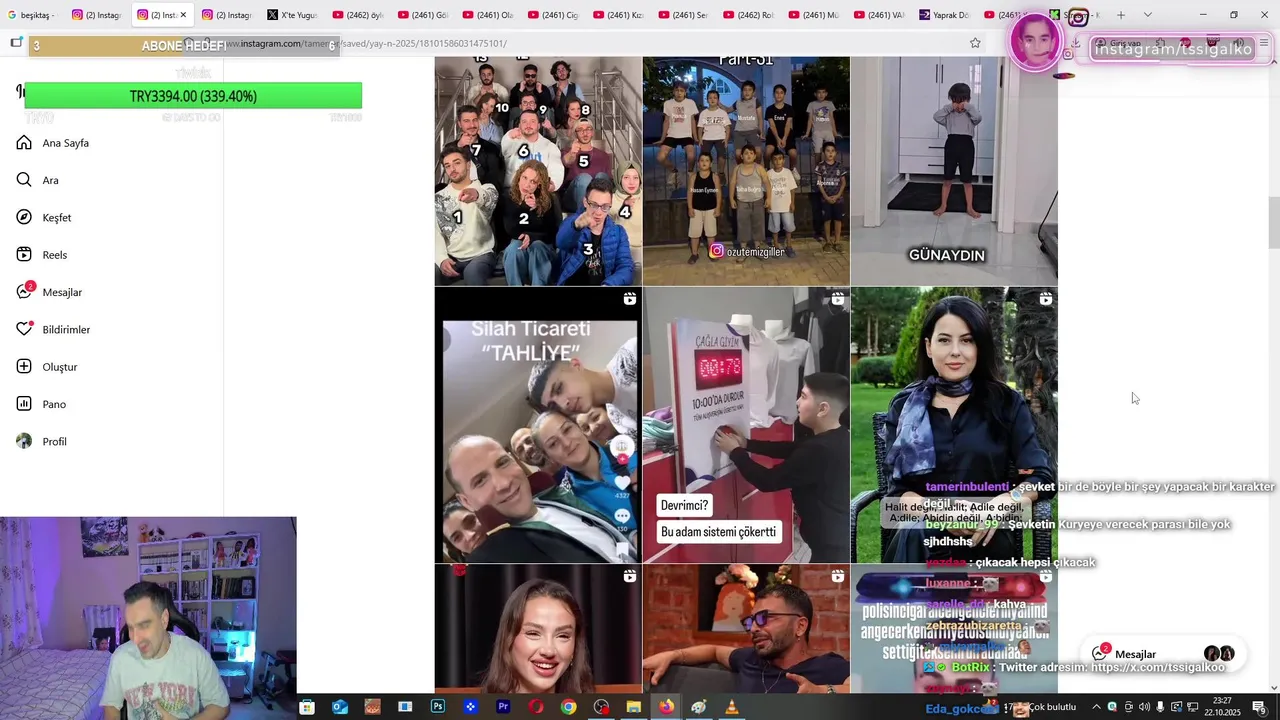The width and height of the screenshot is (1280, 720).
Task: Open the taskbar clock showing 23:27
Action: (x=1222, y=706)
